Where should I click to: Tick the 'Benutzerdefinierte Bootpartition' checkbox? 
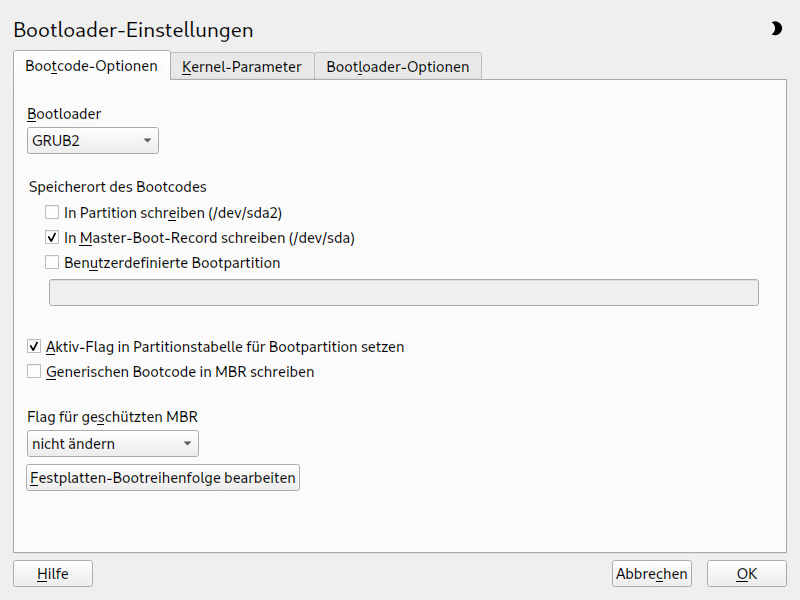point(52,263)
